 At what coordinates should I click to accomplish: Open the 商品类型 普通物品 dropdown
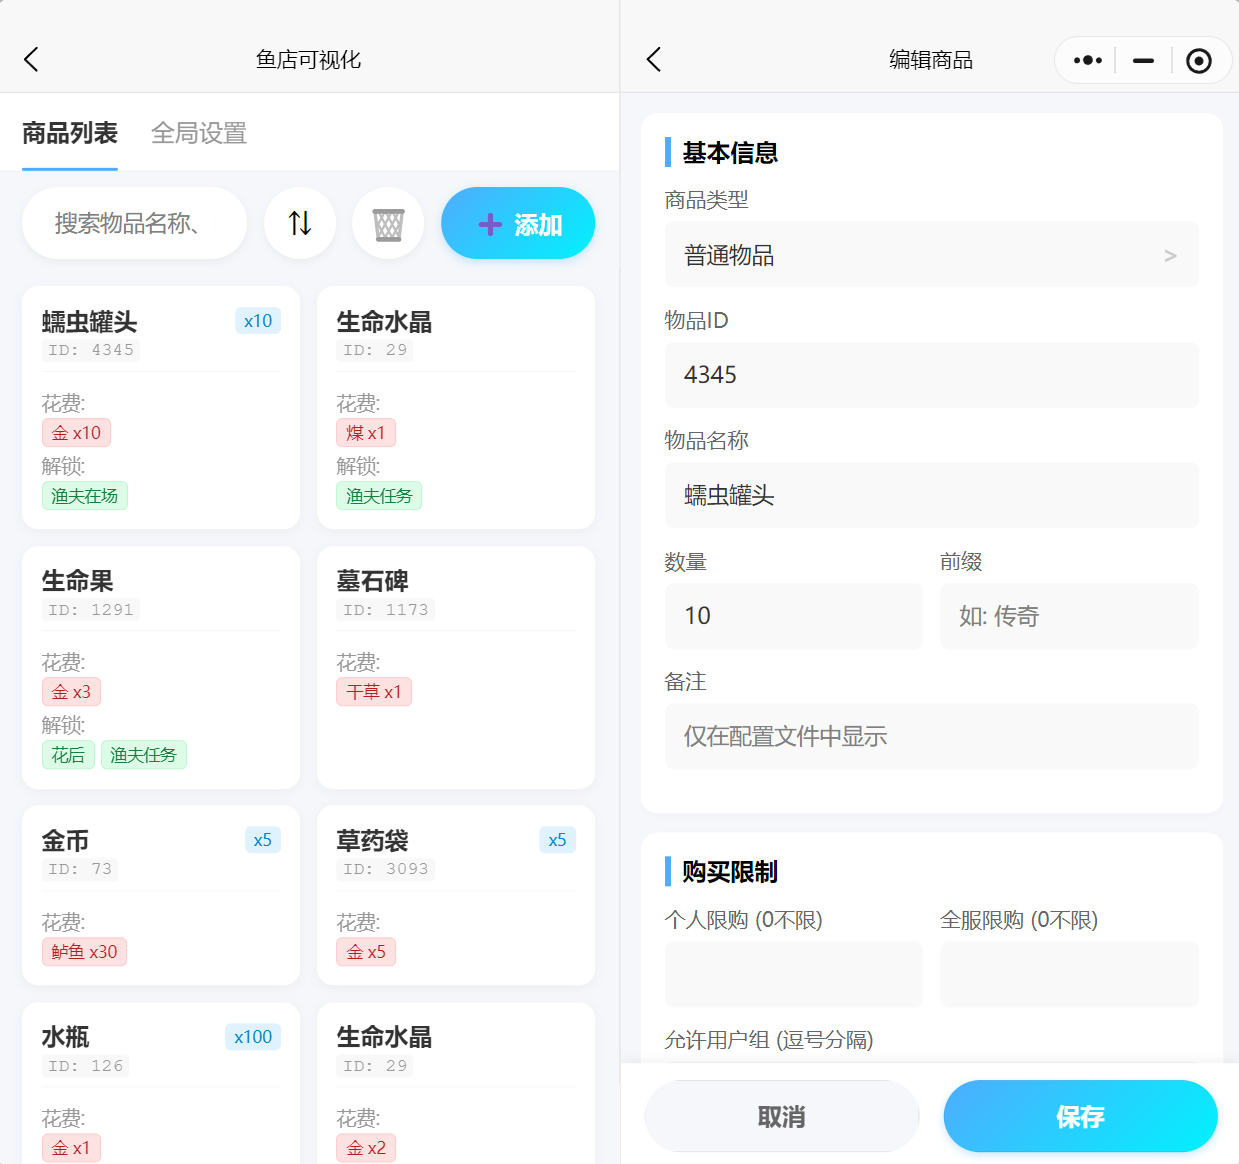pos(931,255)
